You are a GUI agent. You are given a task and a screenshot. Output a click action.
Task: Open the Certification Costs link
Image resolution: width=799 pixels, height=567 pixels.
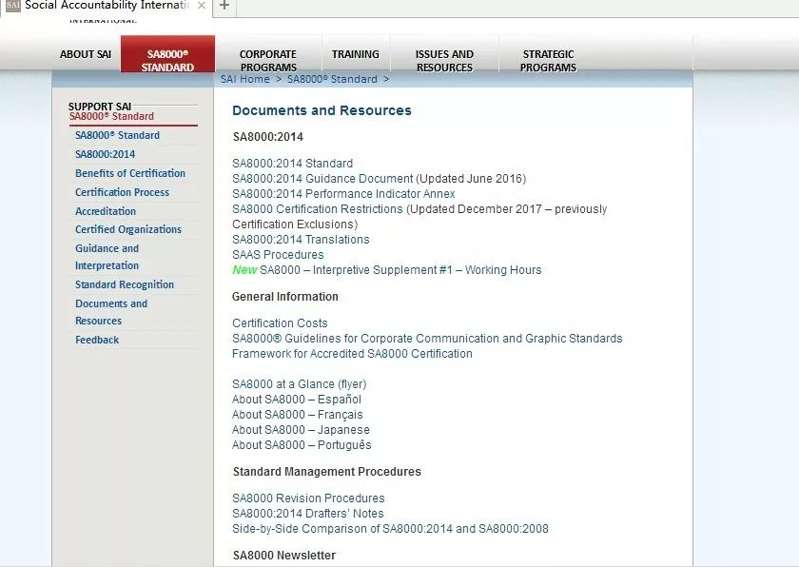[x=279, y=323]
